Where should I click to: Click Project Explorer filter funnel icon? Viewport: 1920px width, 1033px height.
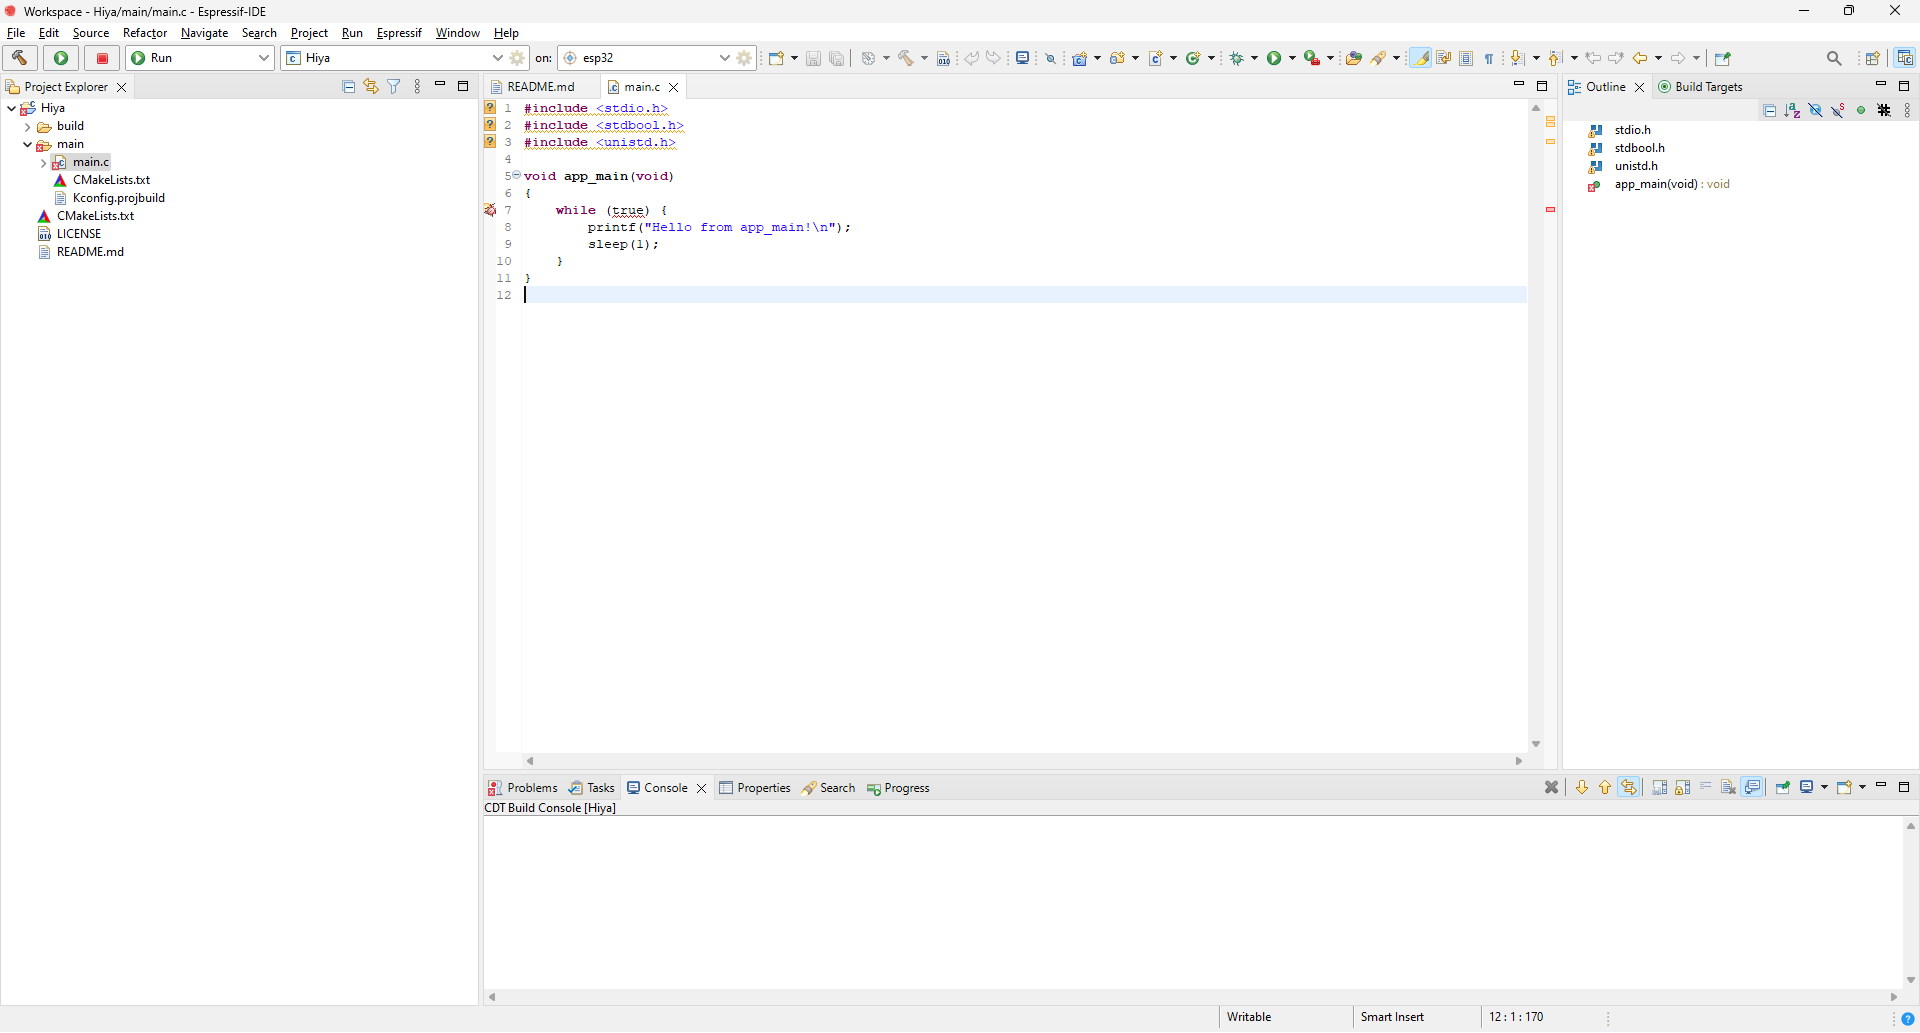click(394, 87)
